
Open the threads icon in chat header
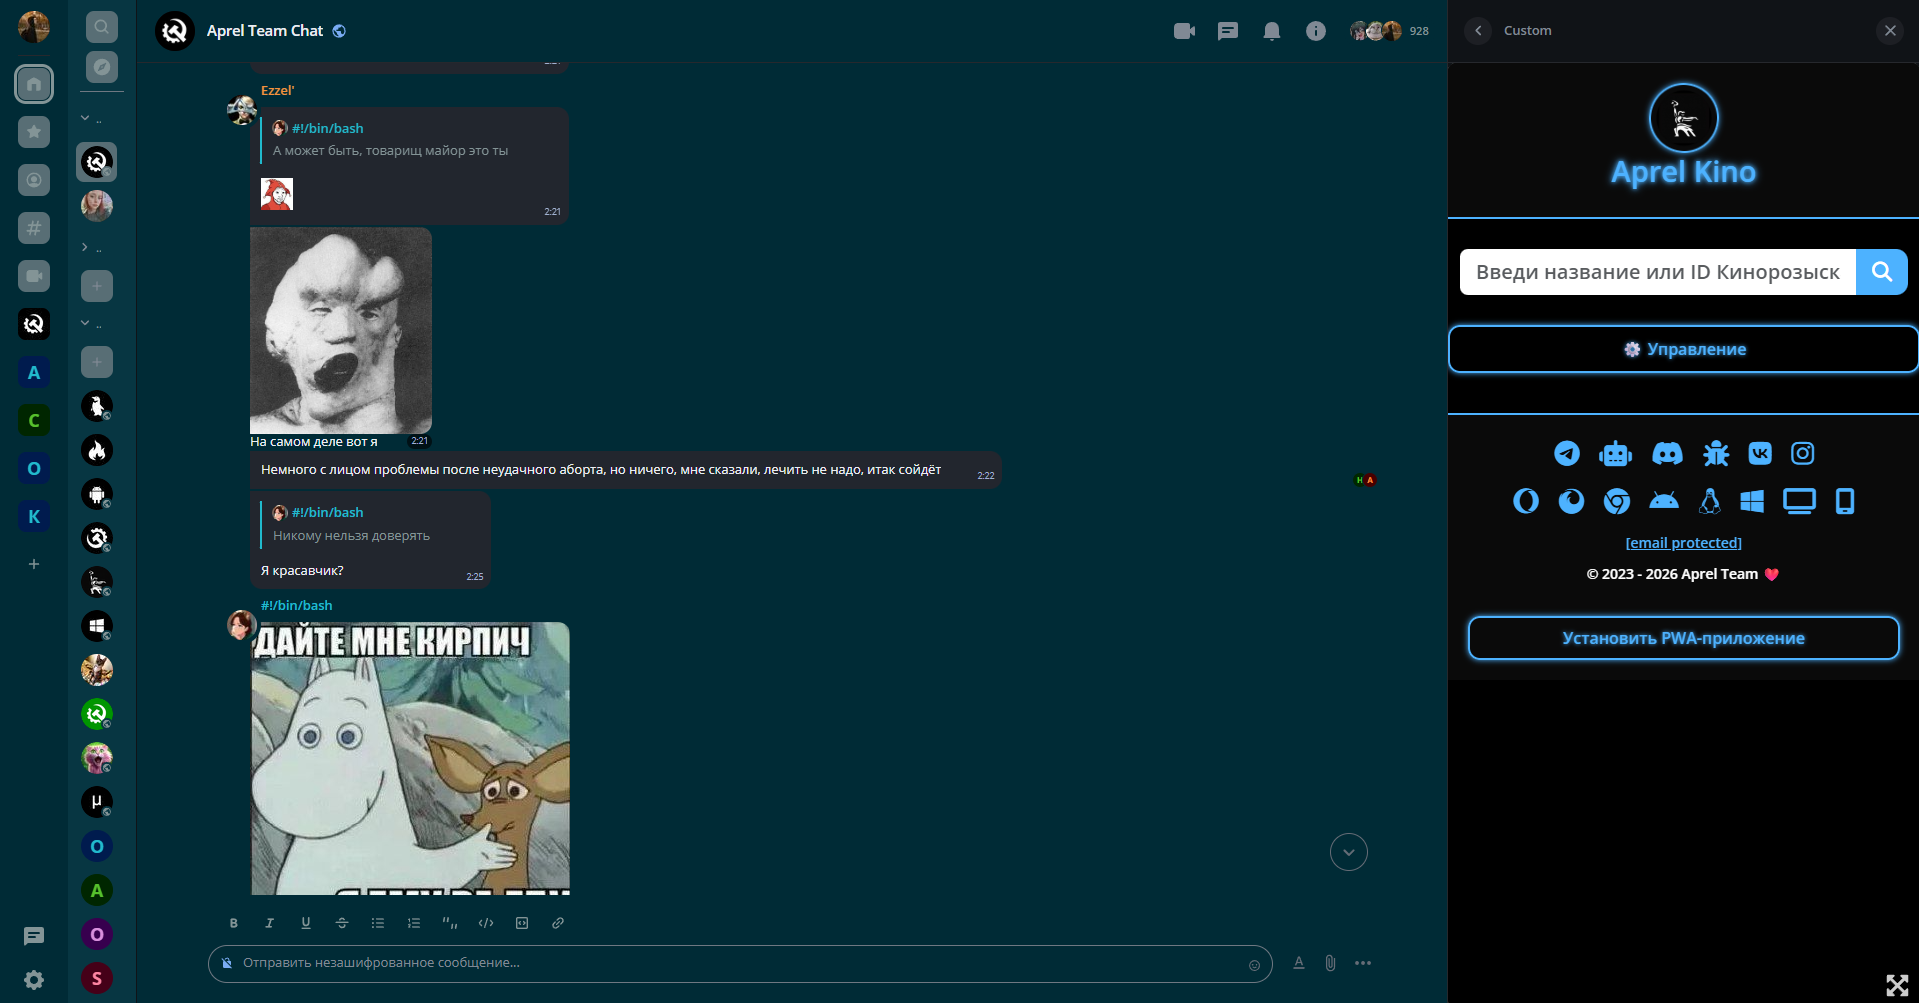point(1228,31)
